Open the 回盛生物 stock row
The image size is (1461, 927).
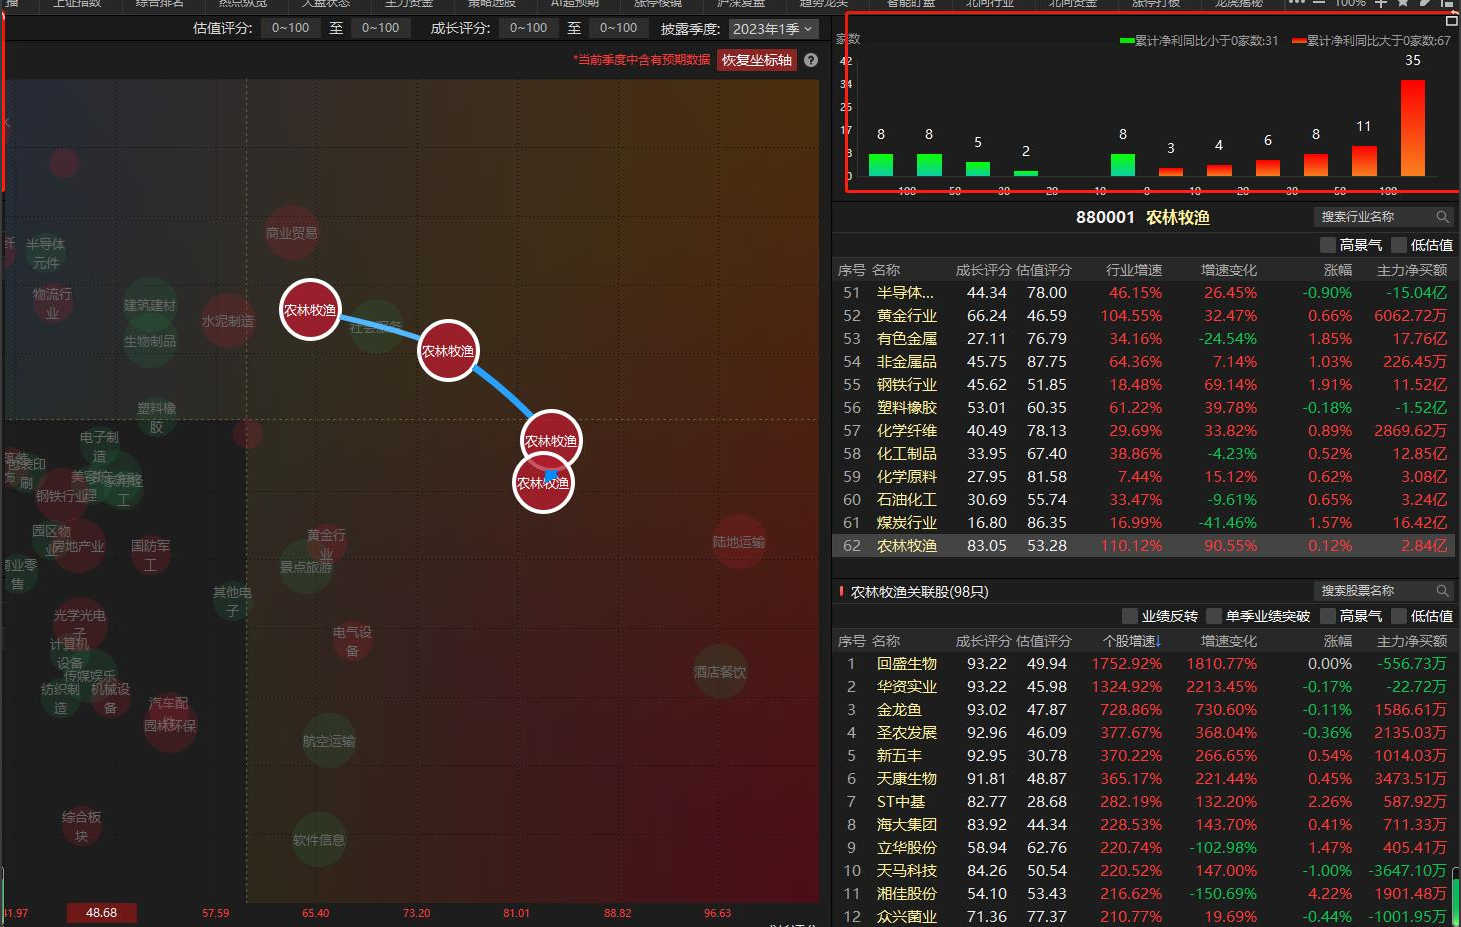click(1143, 664)
